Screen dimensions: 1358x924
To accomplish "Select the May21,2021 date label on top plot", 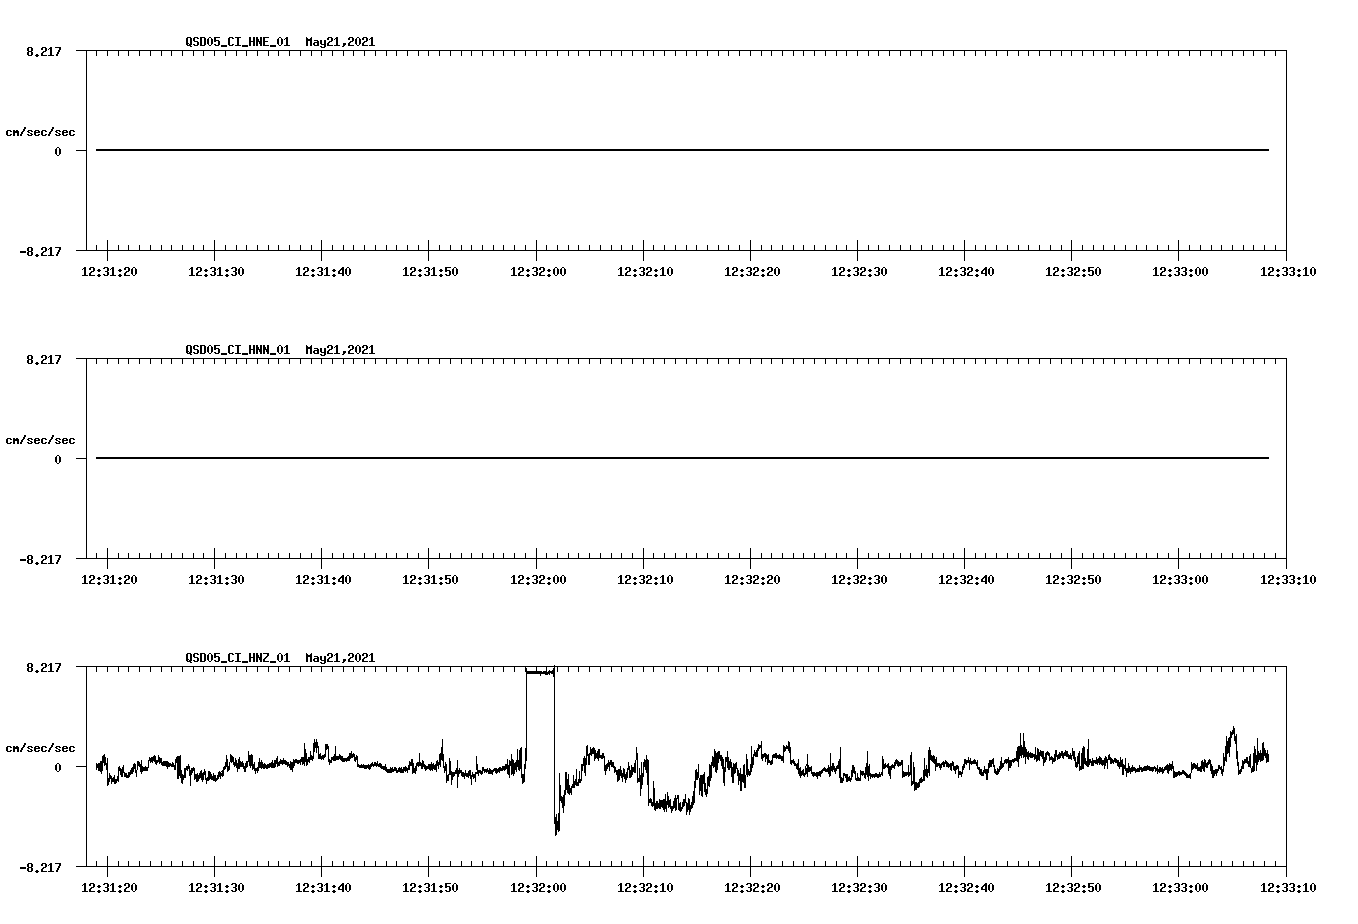I will point(339,42).
